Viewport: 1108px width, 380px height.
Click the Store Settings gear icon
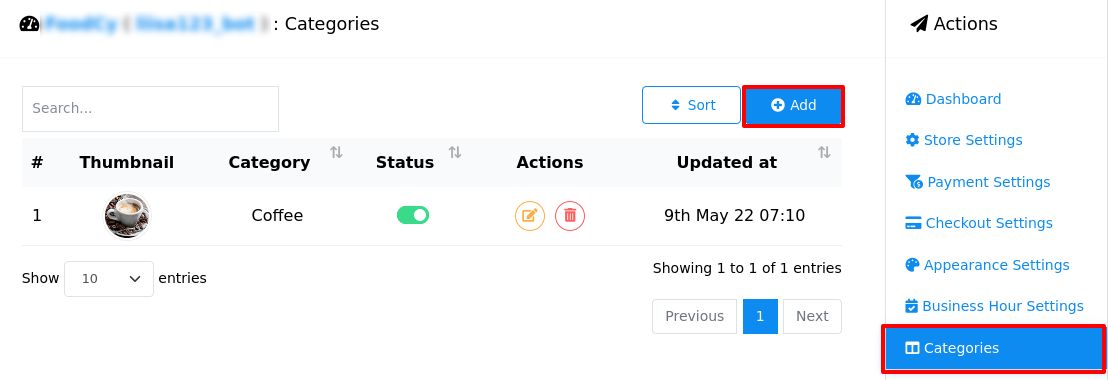pos(912,140)
